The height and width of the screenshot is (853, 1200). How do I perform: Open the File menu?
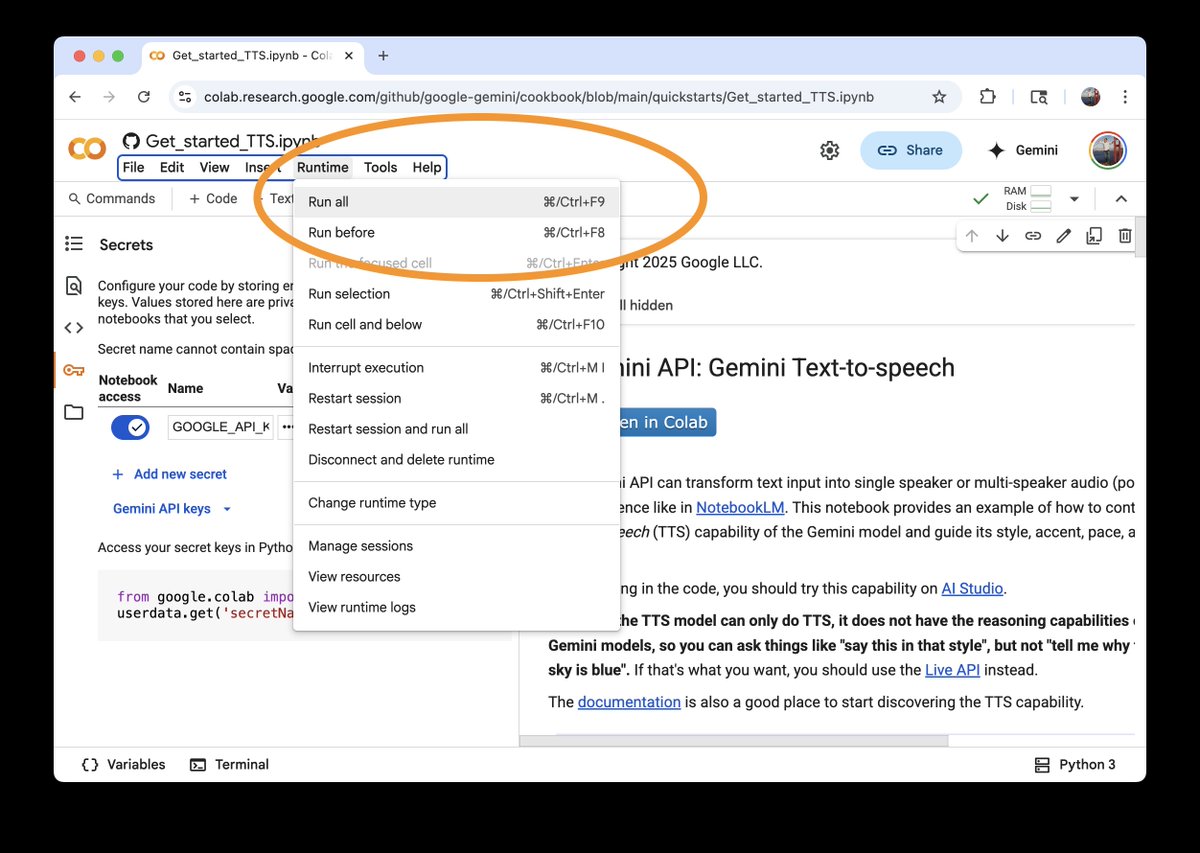(x=133, y=167)
